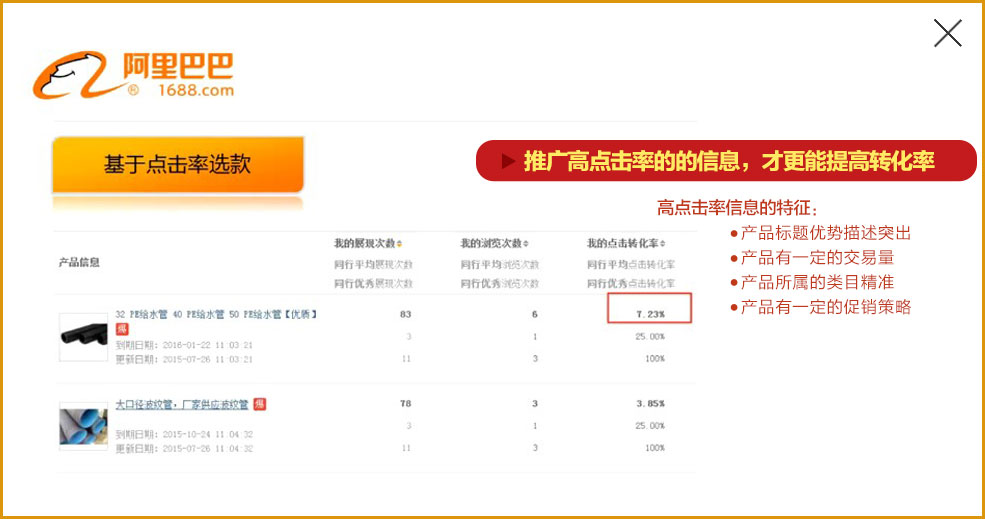Open the black PE water pipe thumbnail
Image resolution: width=985 pixels, height=519 pixels.
coord(83,337)
